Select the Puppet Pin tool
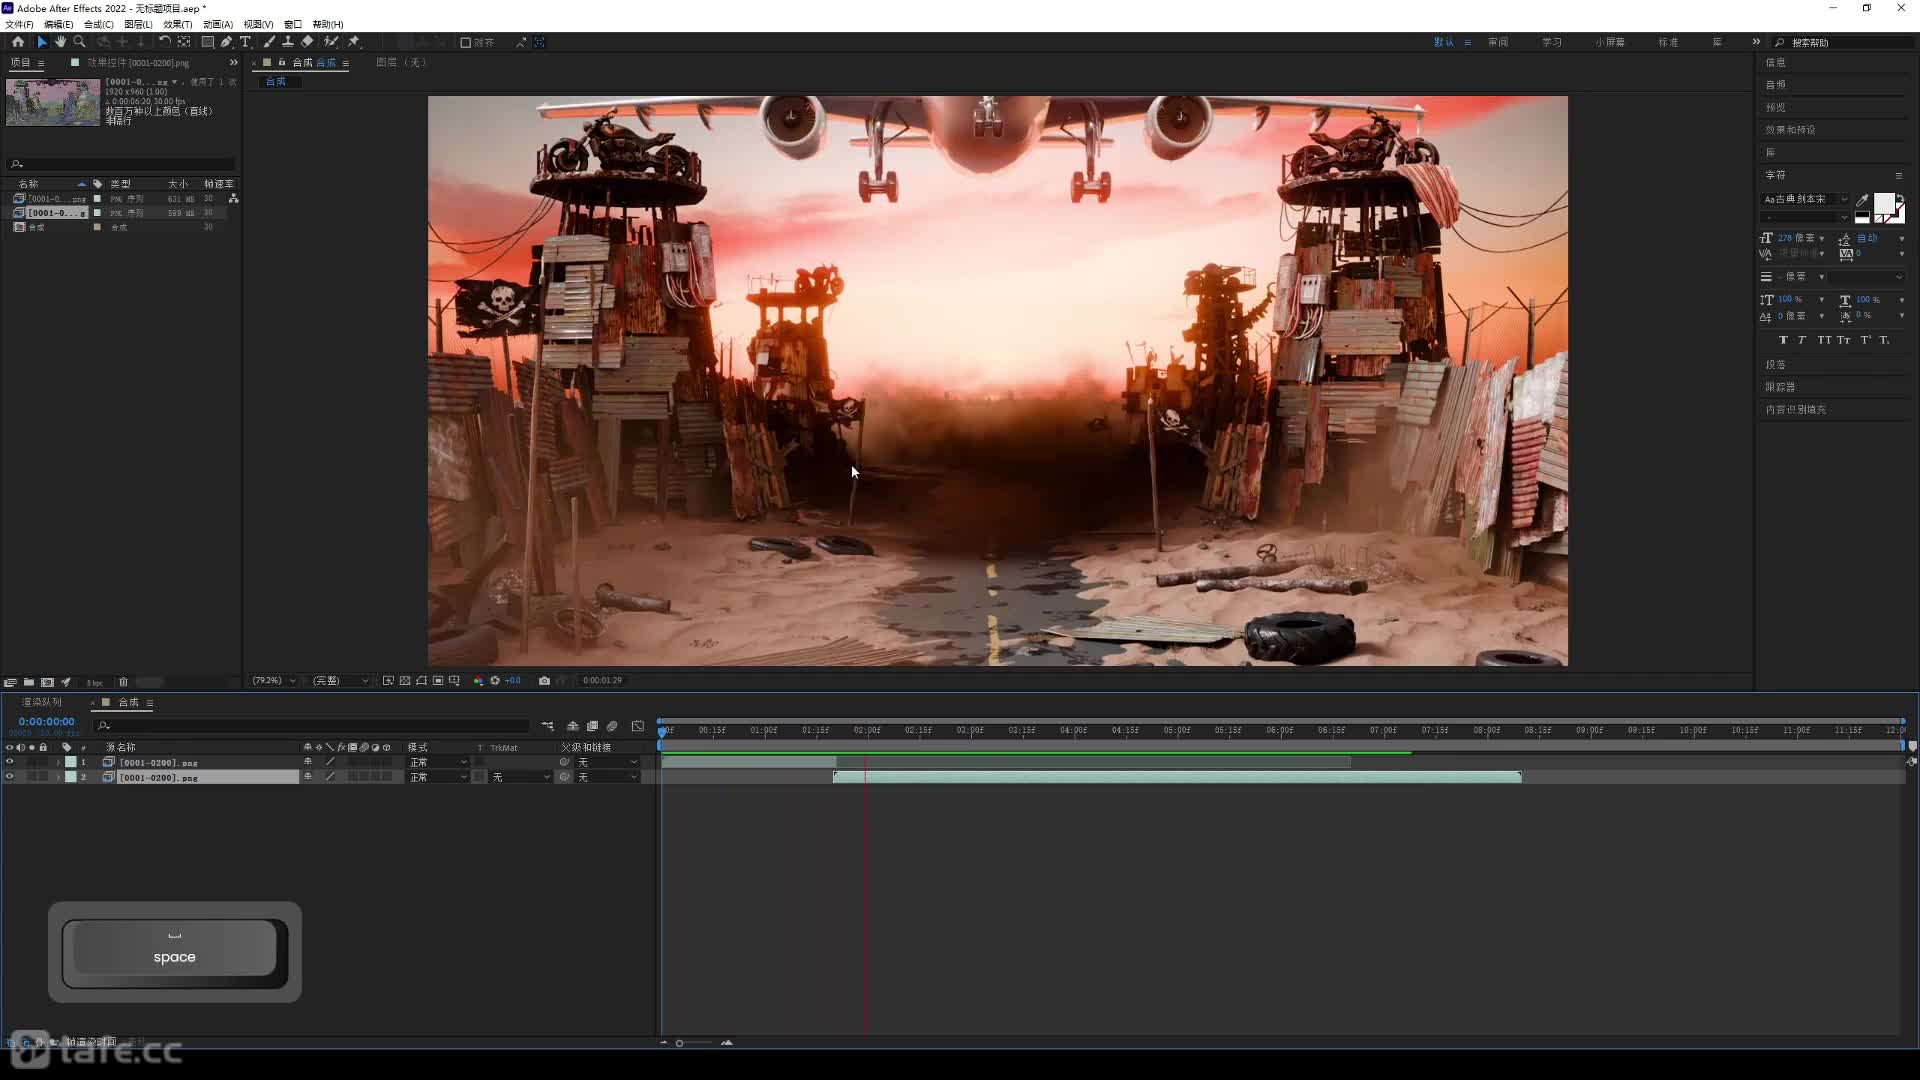 coord(354,42)
